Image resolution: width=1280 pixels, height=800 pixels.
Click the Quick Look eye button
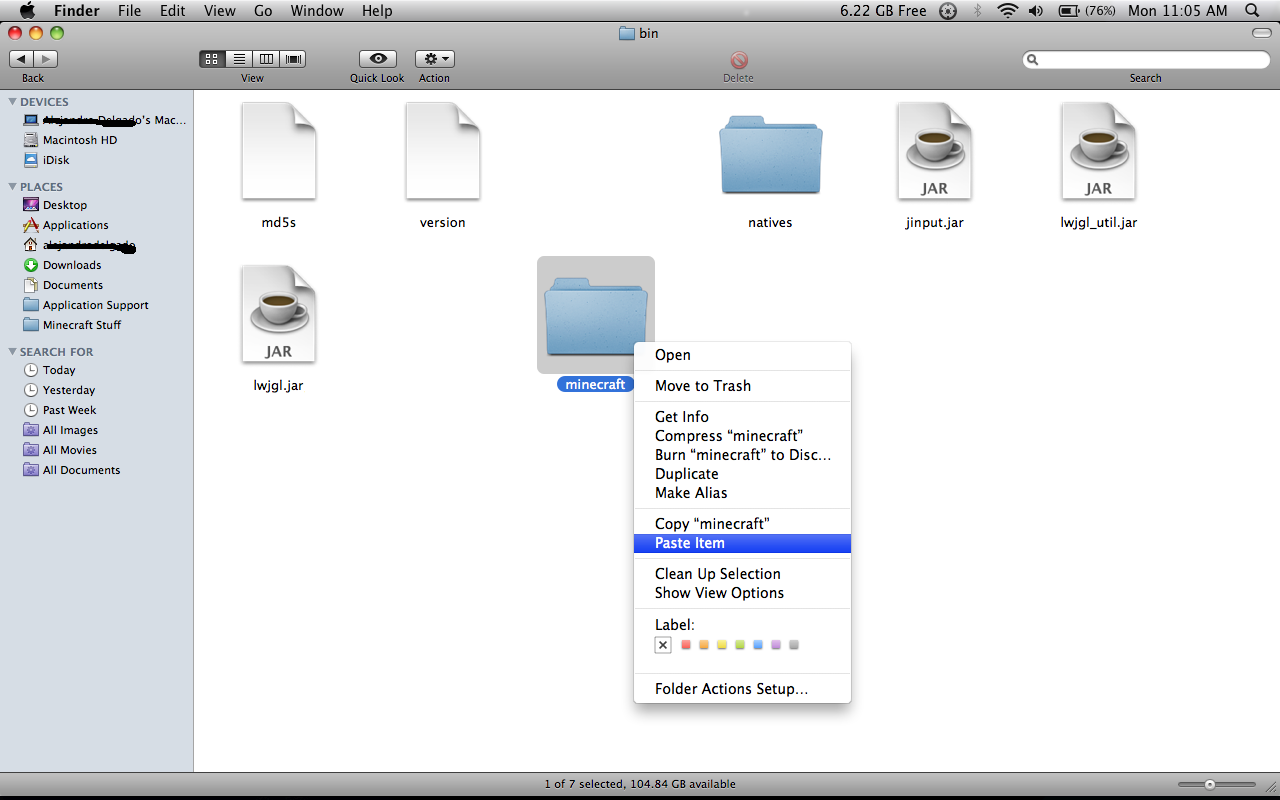pos(377,59)
